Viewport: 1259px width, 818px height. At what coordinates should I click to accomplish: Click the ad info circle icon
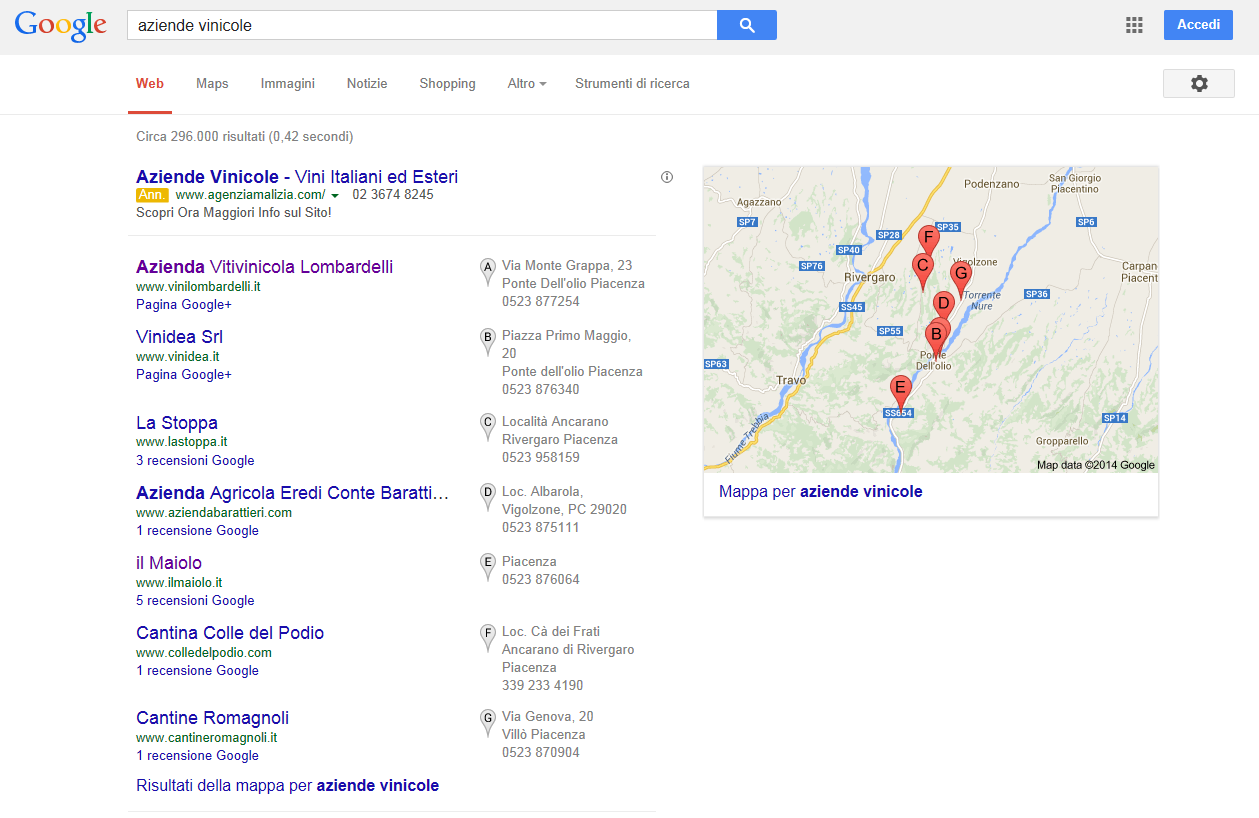667,177
